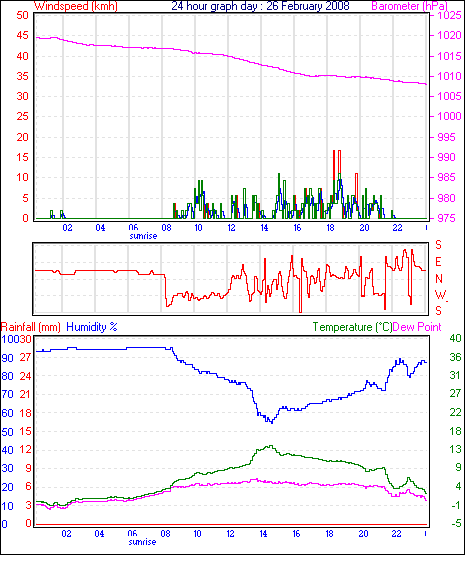Image resolution: width=466 pixels, height=563 pixels.
Task: Click the sunrise marker under wind graph
Action: point(143,236)
